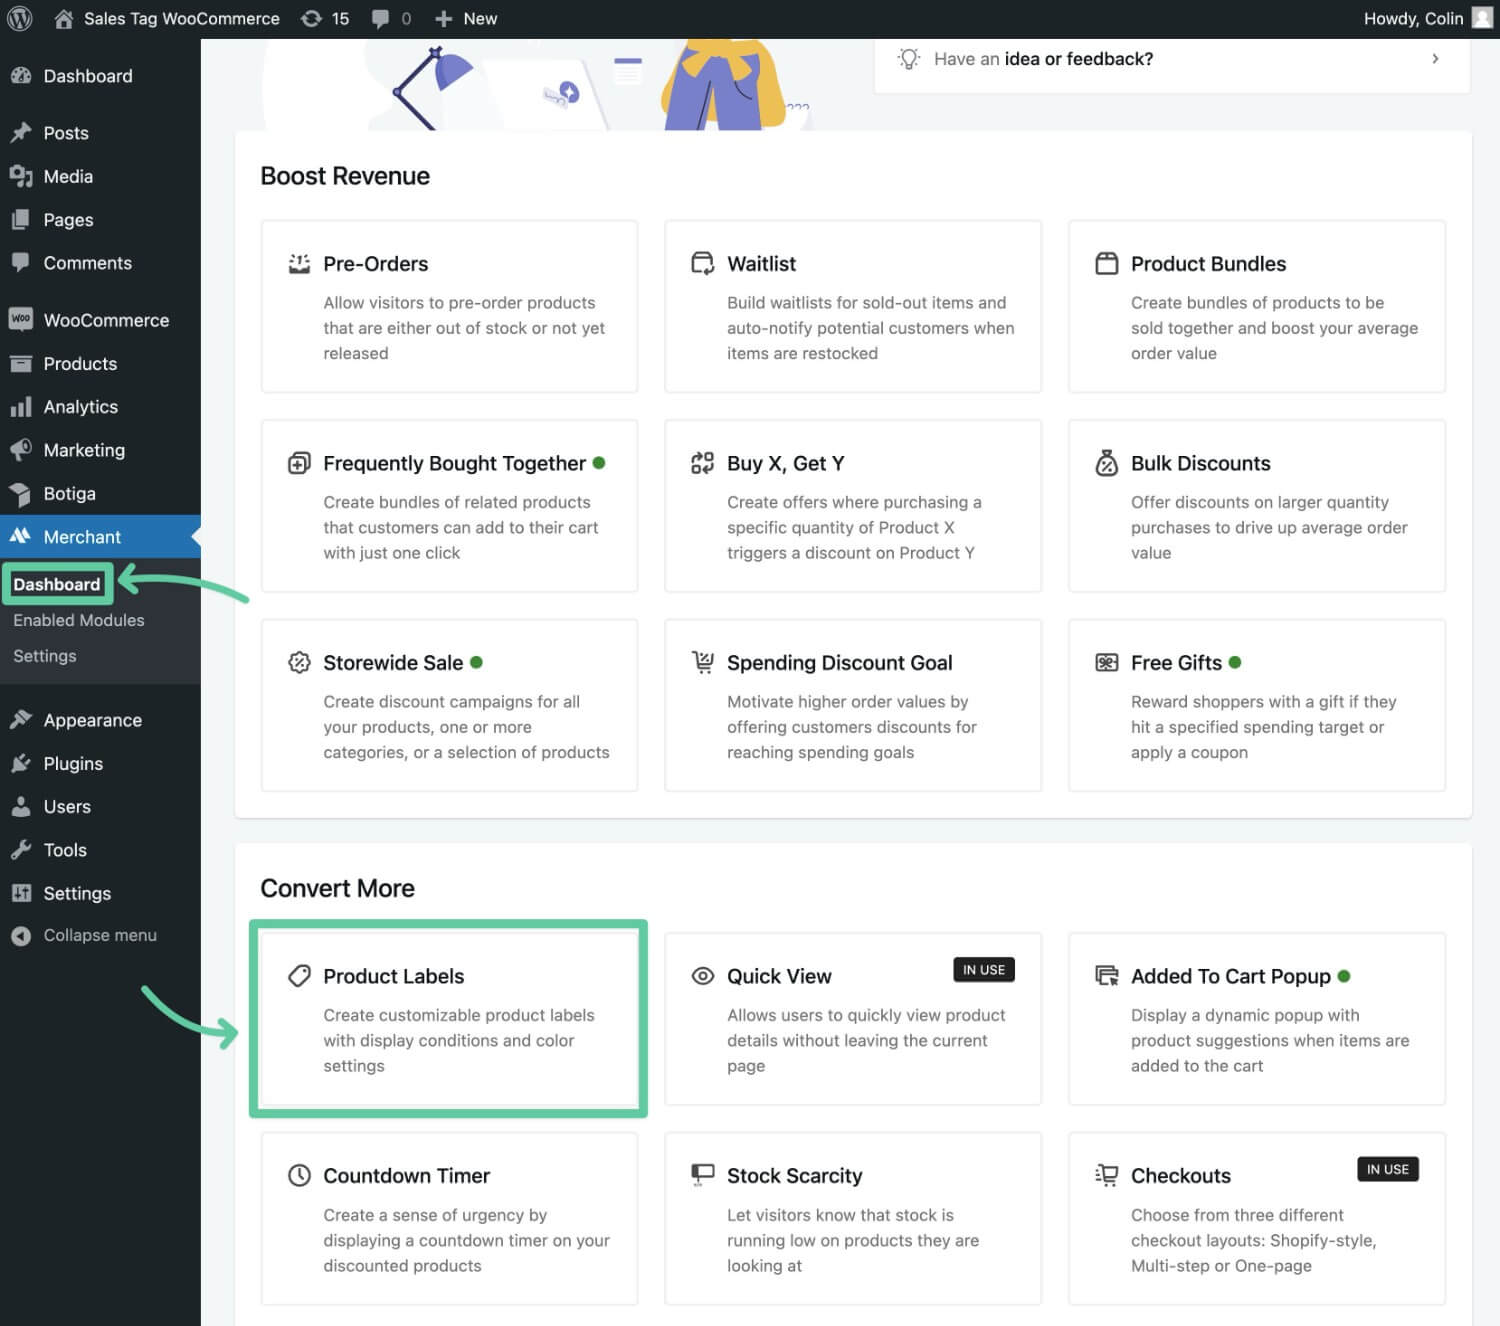The width and height of the screenshot is (1500, 1326).
Task: Click the Pages icon in sidebar
Action: [x=21, y=219]
